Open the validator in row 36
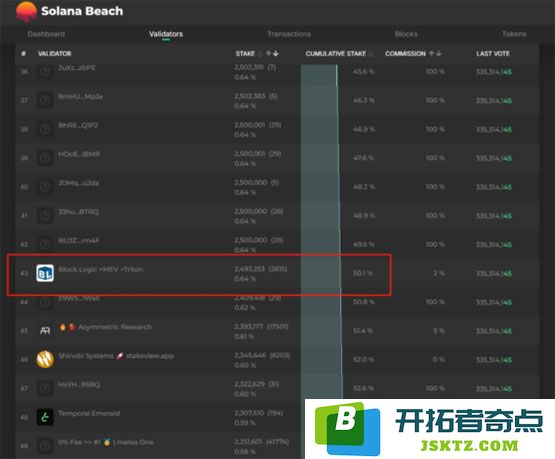Image resolution: width=555 pixels, height=459 pixels. click(x=77, y=68)
